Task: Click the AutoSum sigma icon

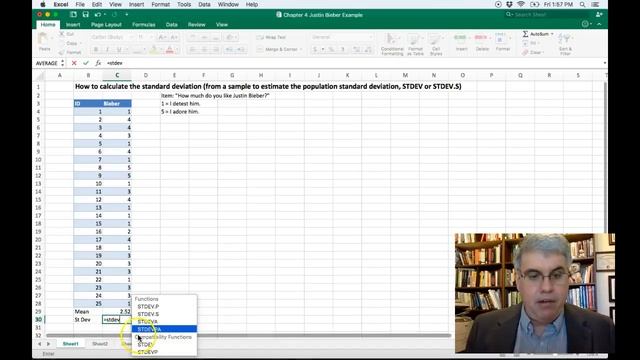Action: 525,34
